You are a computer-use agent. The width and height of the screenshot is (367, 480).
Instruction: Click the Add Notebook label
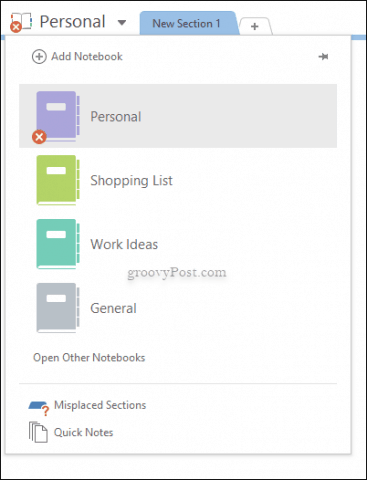coord(87,56)
